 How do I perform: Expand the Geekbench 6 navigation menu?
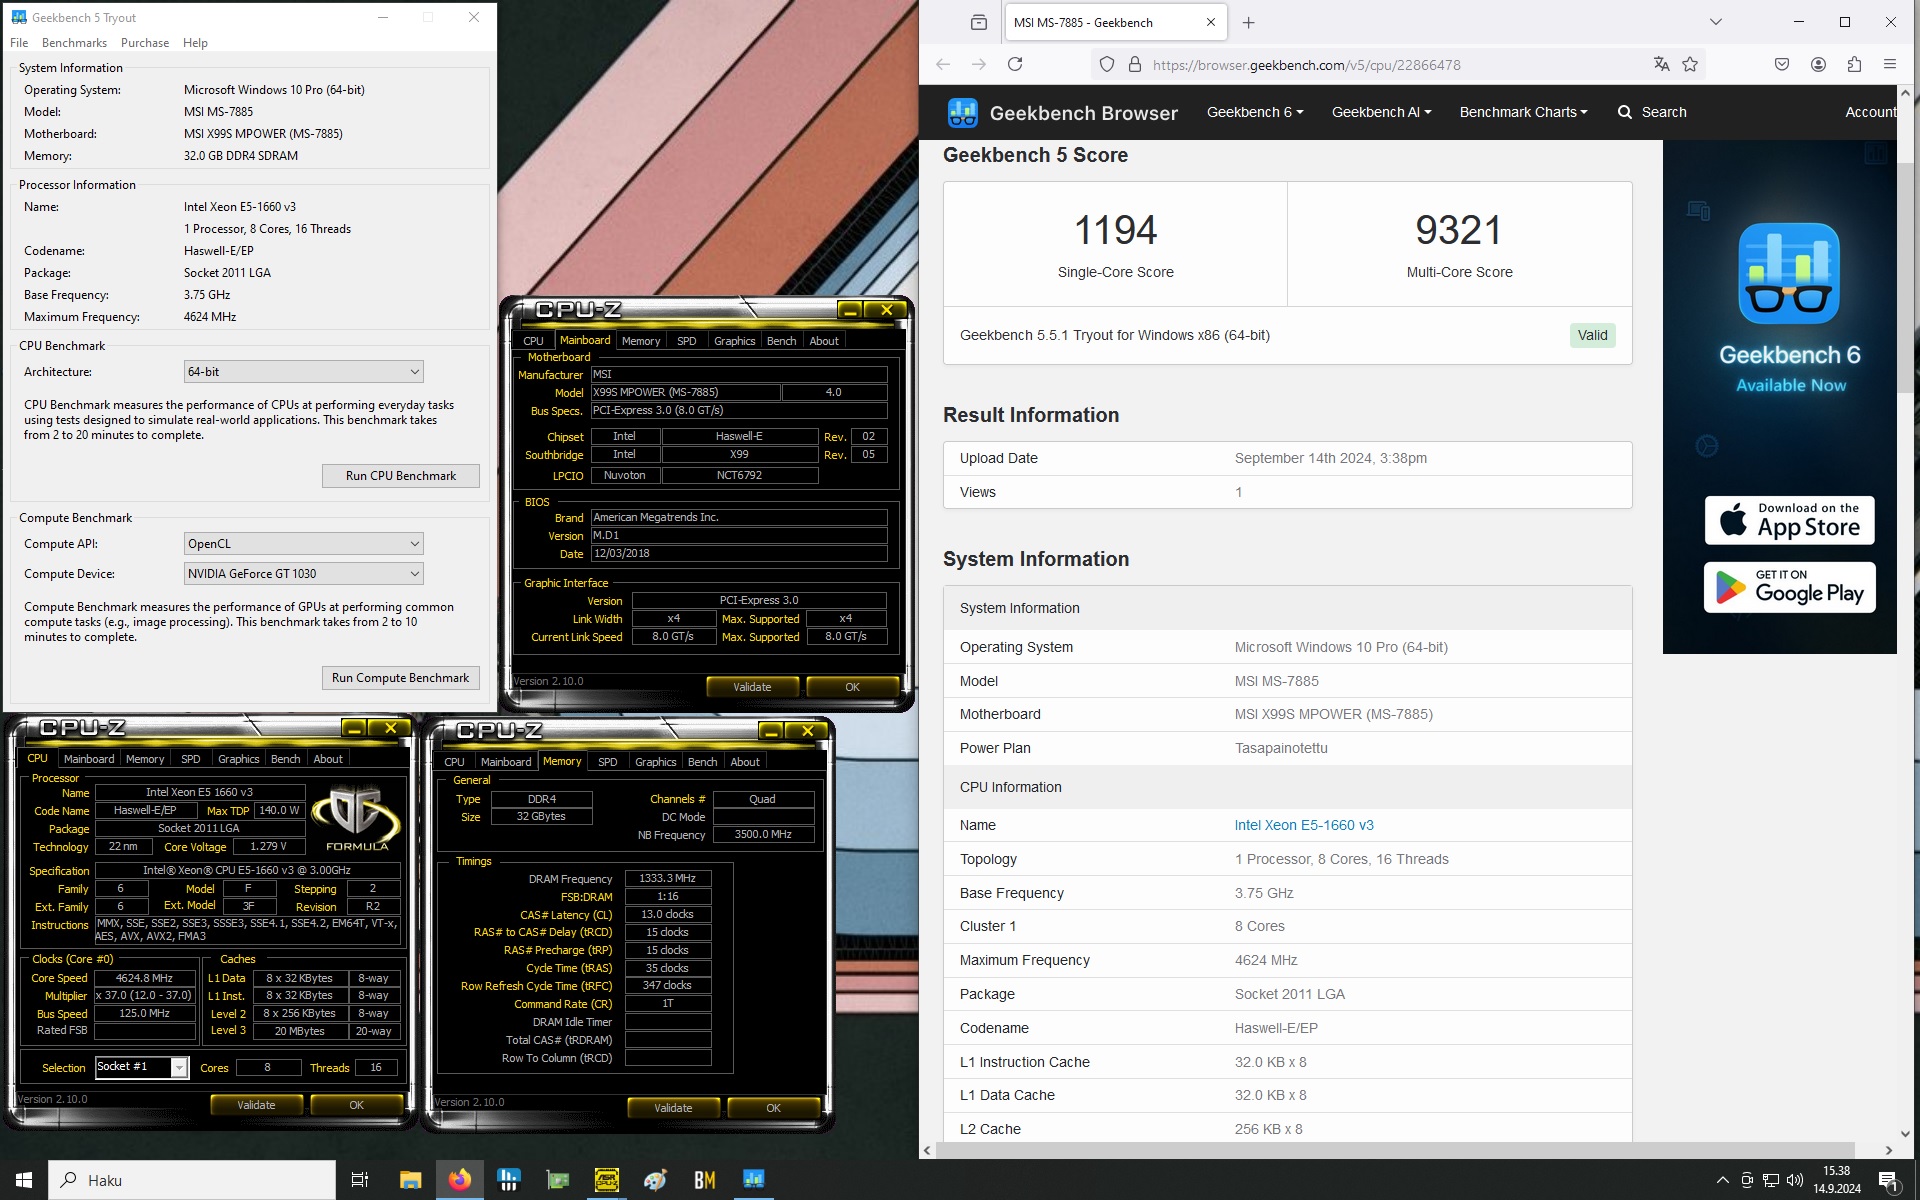pyautogui.click(x=1254, y=112)
